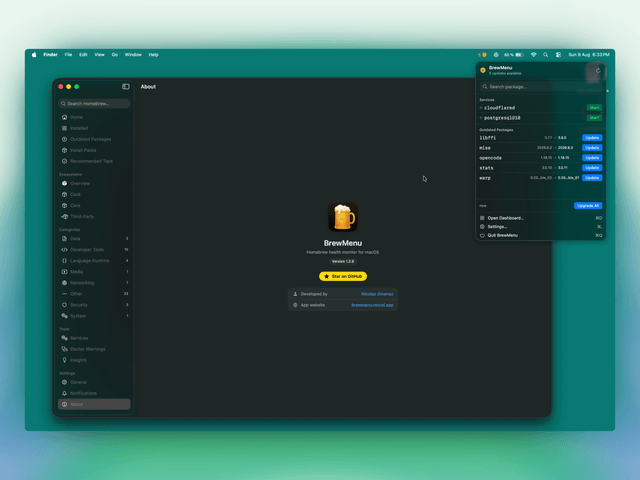This screenshot has width=640, height=480.
Task: Refresh the BrewMenu popup list
Action: (x=598, y=71)
